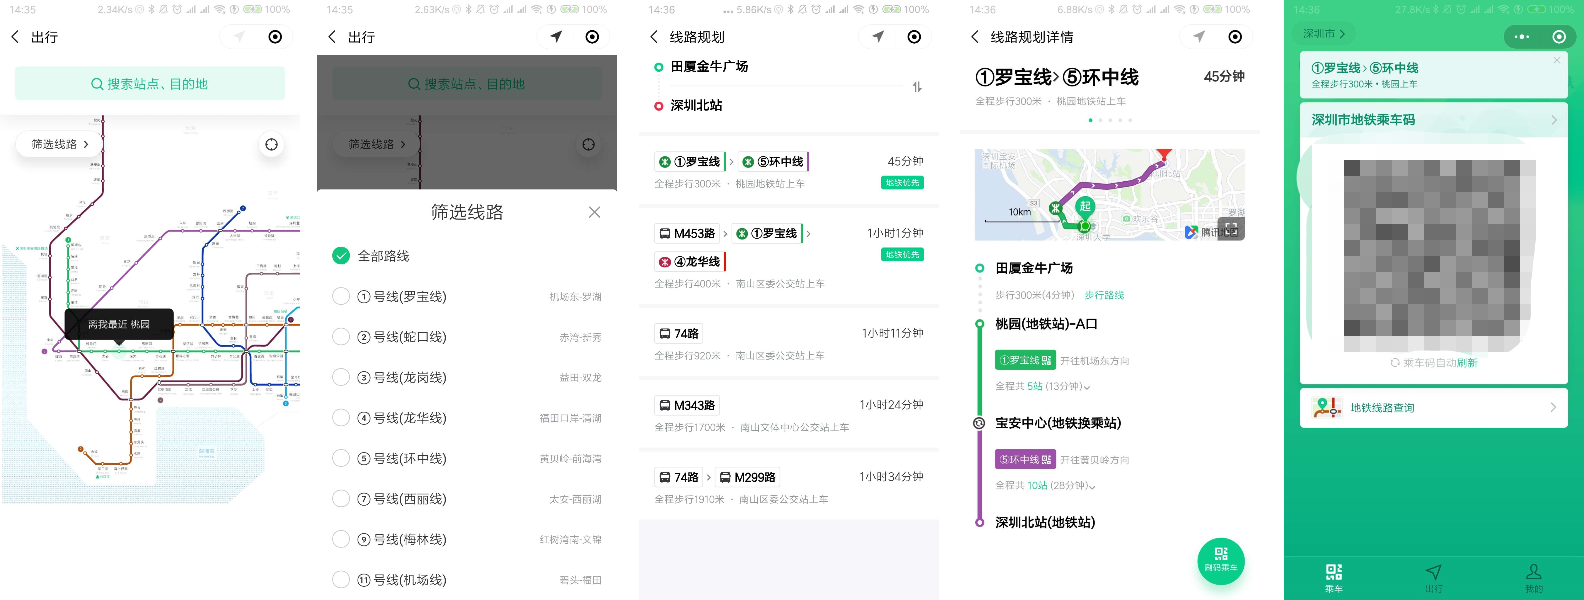This screenshot has width=1584, height=600.
Task: Tap the route pager dots under the 45分钟 header
Action: (x=1110, y=120)
